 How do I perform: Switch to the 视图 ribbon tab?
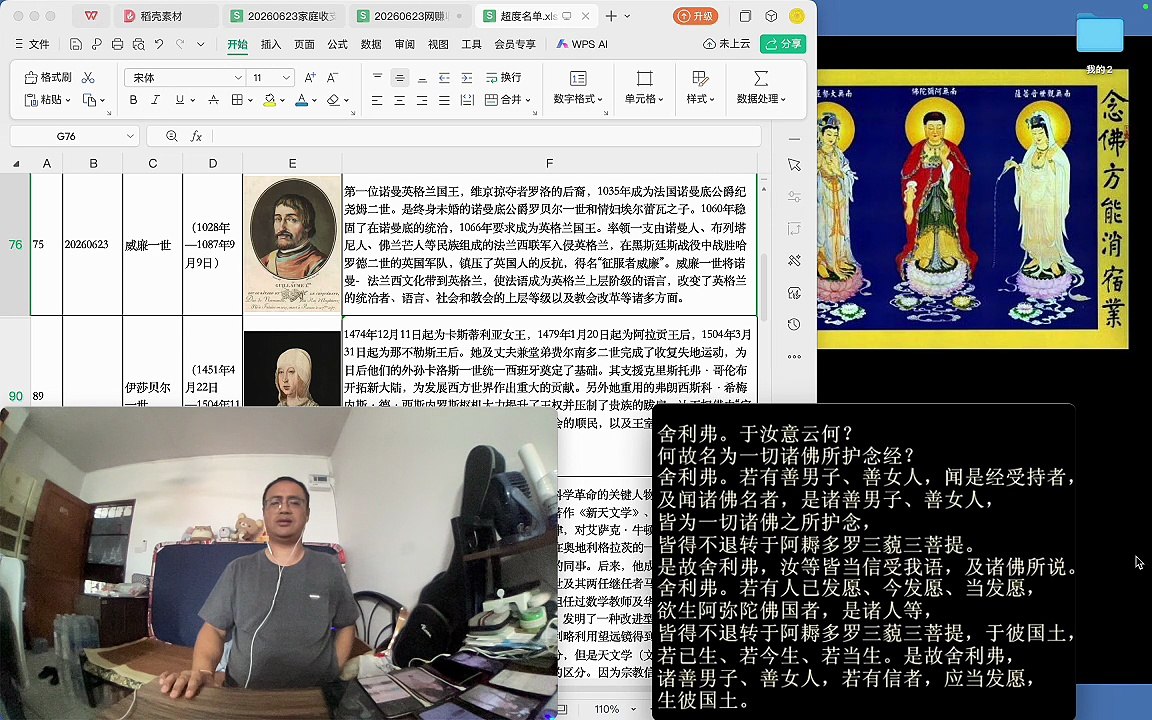[438, 44]
